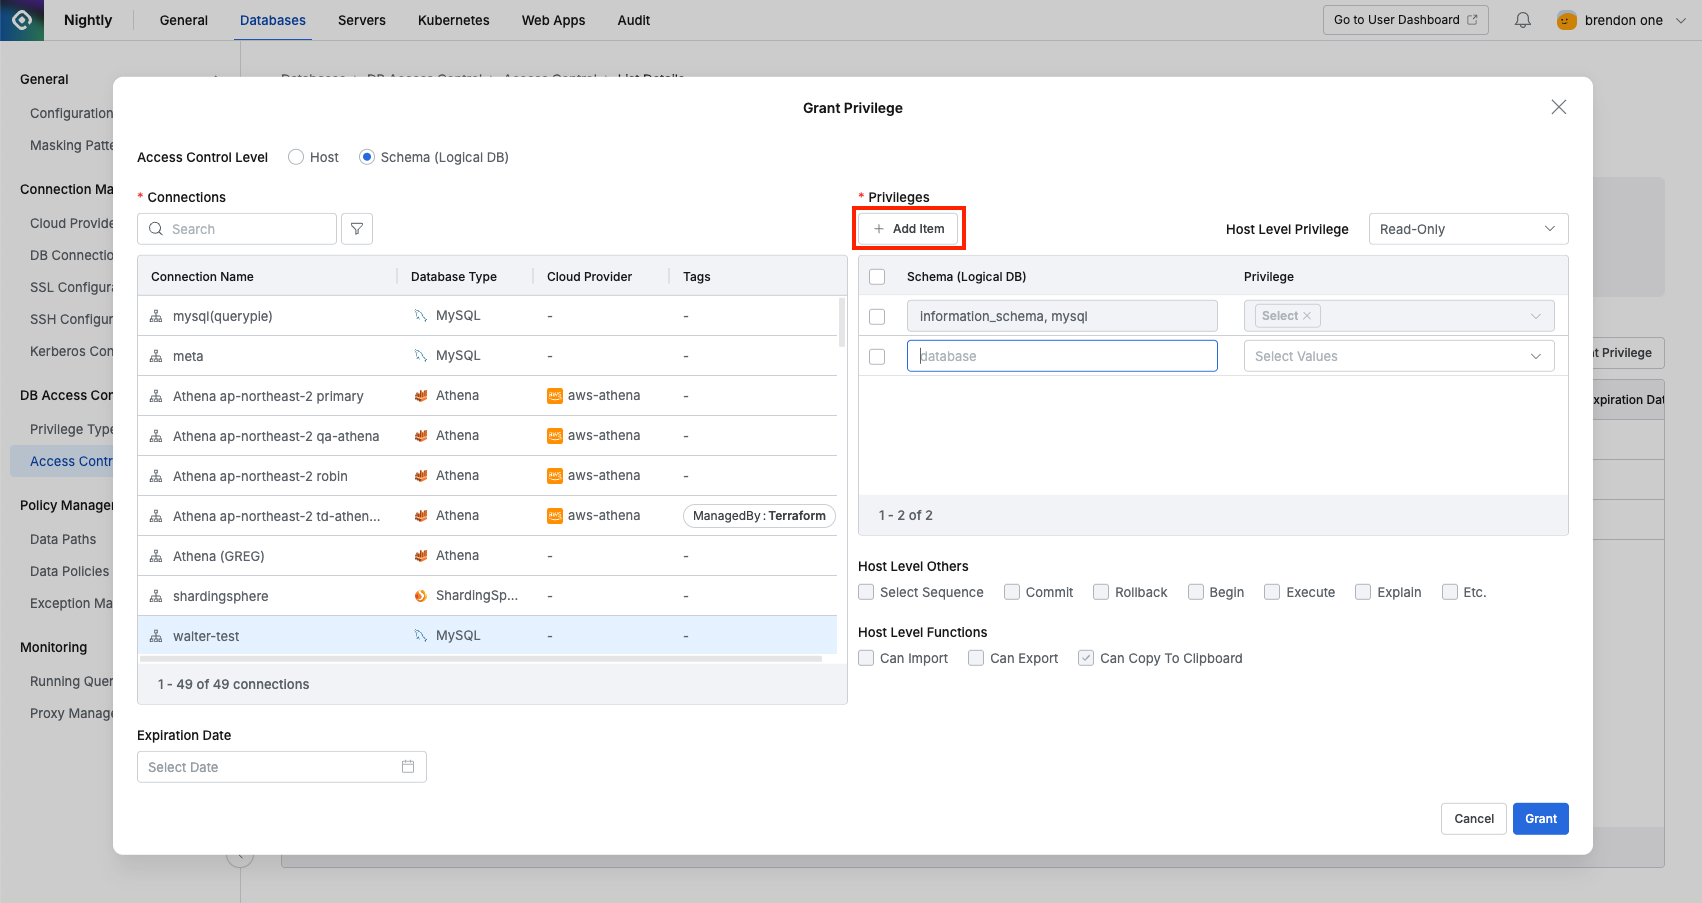Remove the Select tag with its x icon
The width and height of the screenshot is (1702, 903).
point(1307,316)
